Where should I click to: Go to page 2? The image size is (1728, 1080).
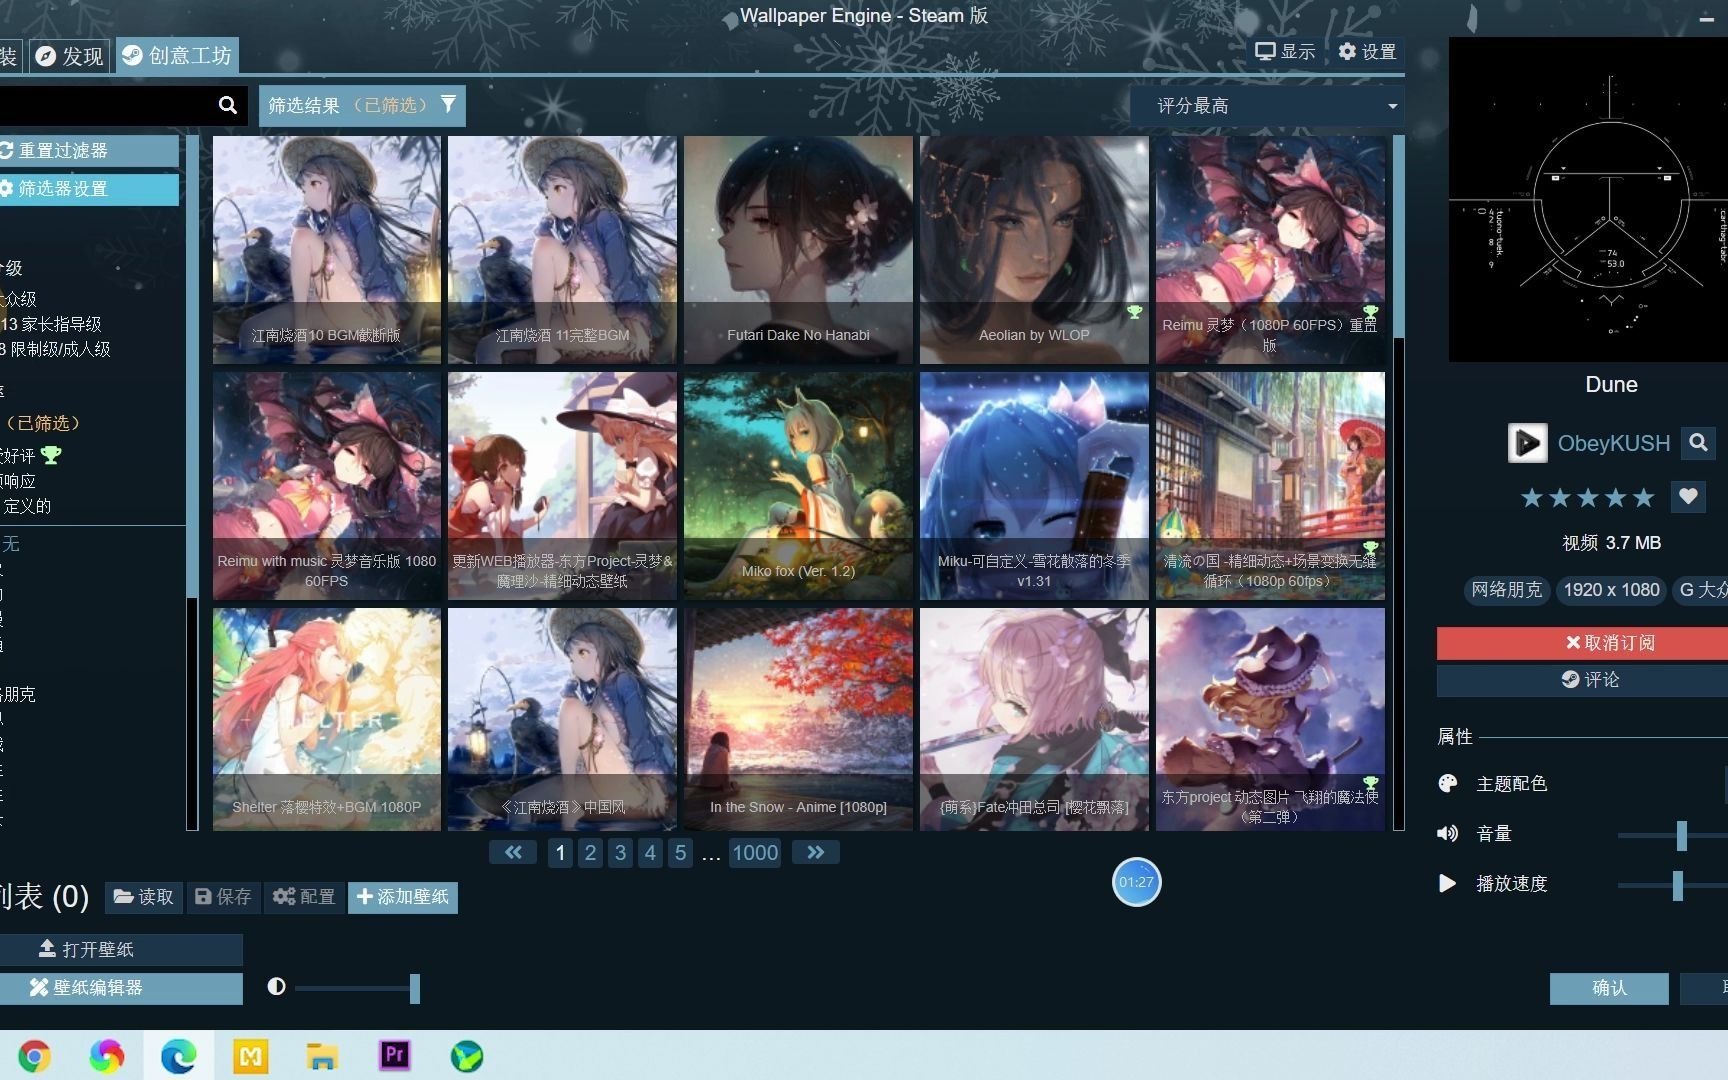(590, 852)
